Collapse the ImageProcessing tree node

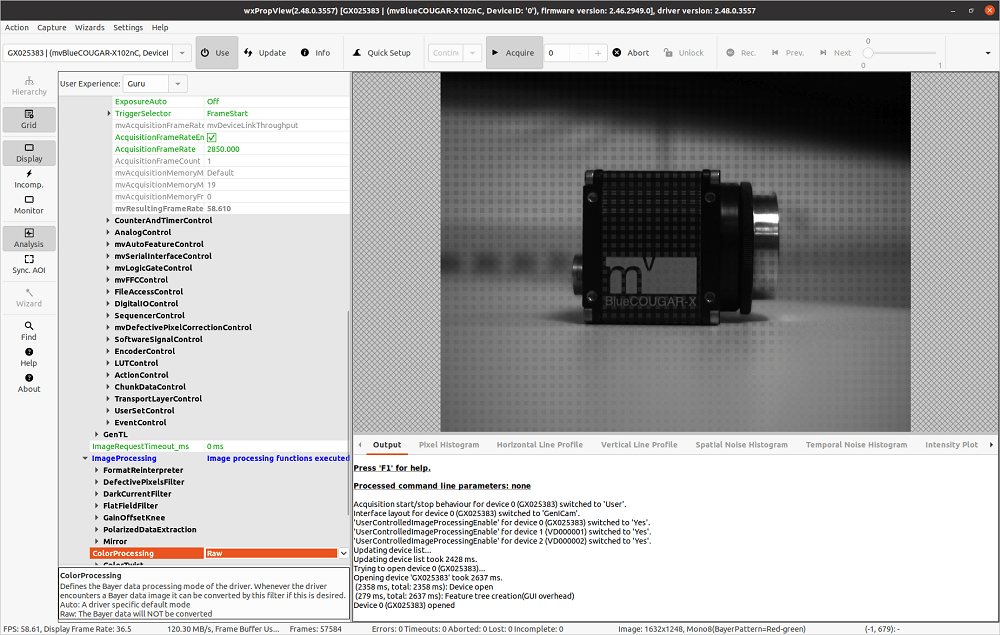click(85, 458)
